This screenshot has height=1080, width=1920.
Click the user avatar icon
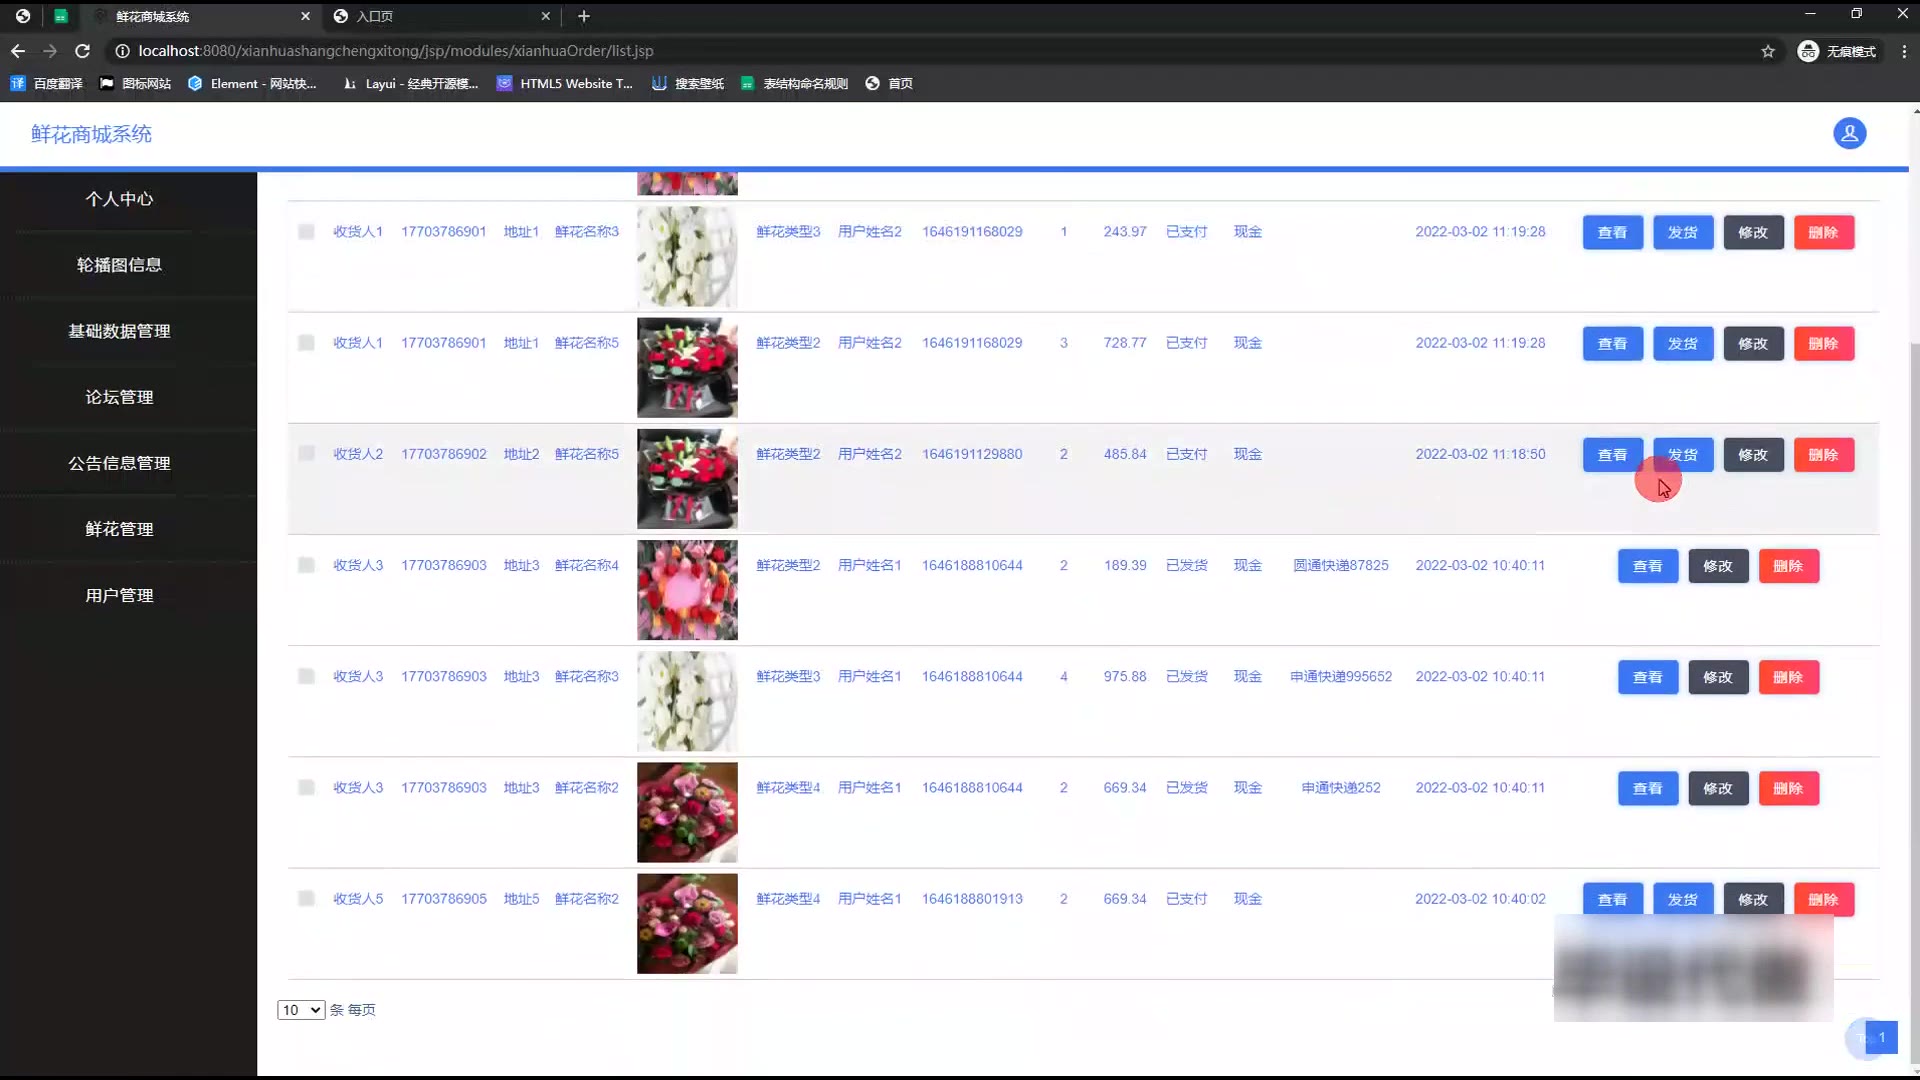1849,133
